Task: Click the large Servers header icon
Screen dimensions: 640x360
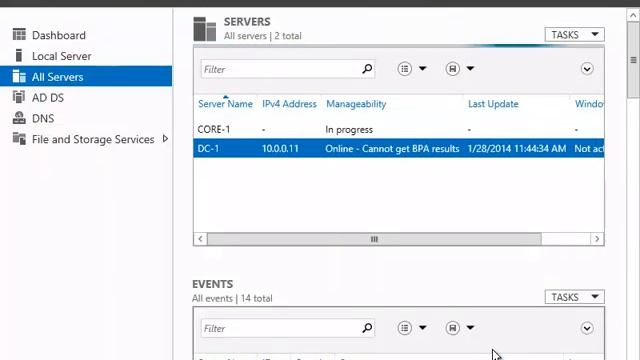Action: click(x=204, y=29)
